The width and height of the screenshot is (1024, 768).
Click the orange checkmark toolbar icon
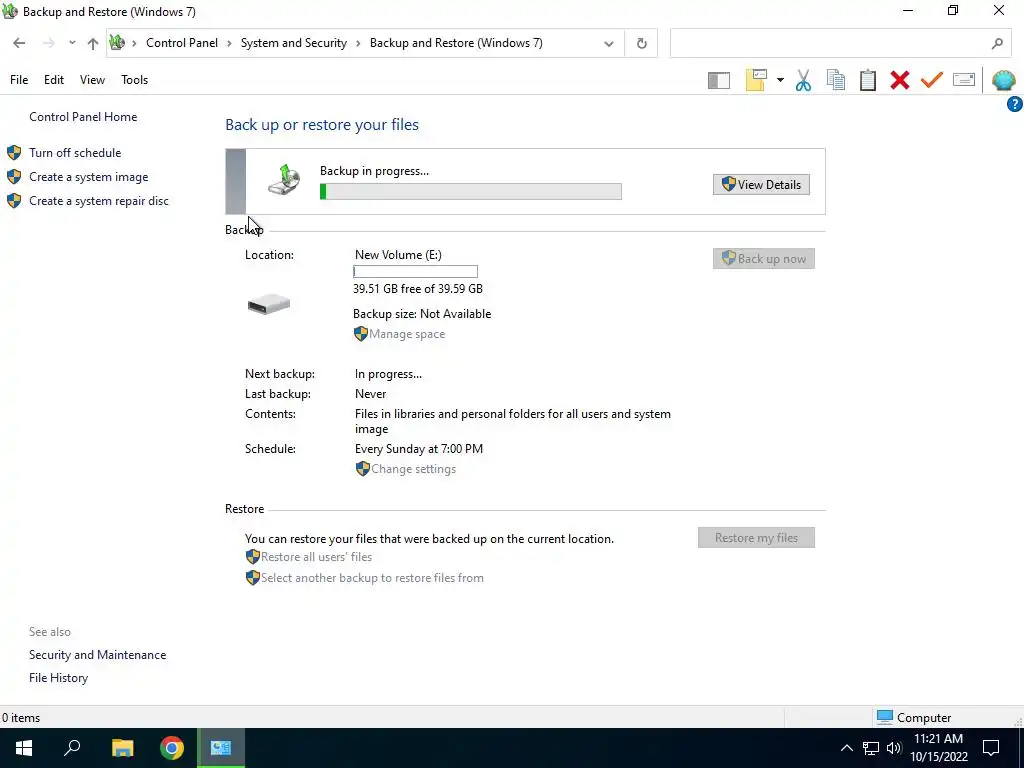point(932,80)
